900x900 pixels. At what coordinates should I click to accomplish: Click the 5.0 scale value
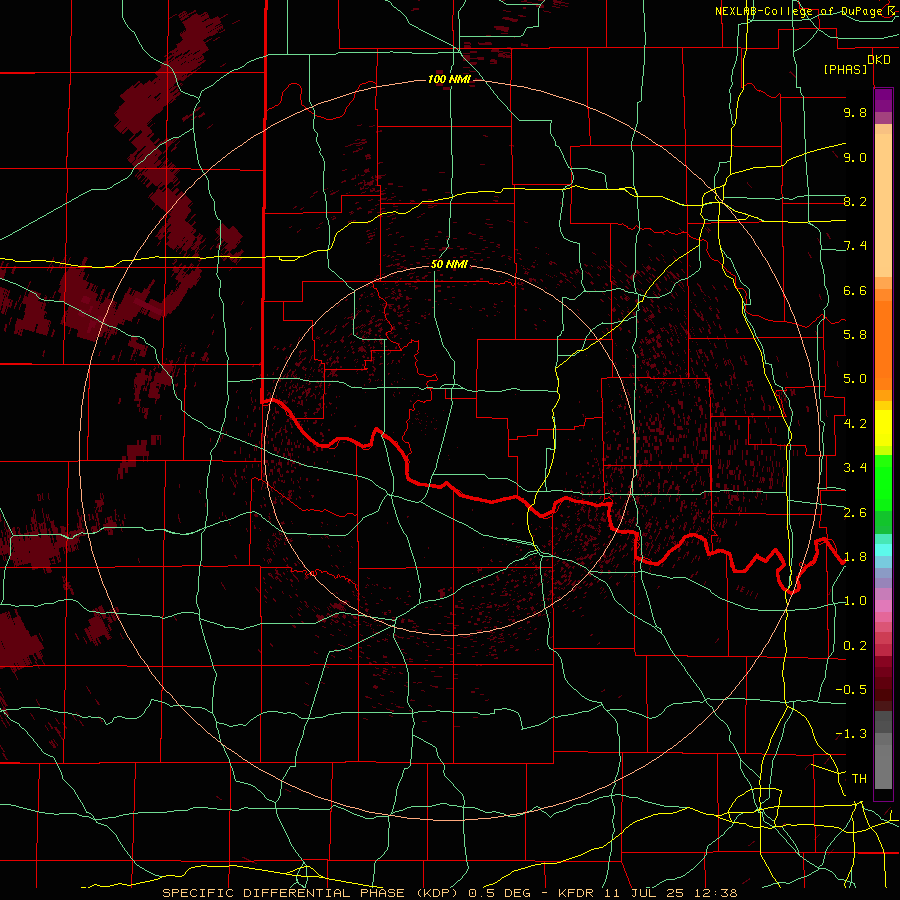pyautogui.click(x=855, y=379)
